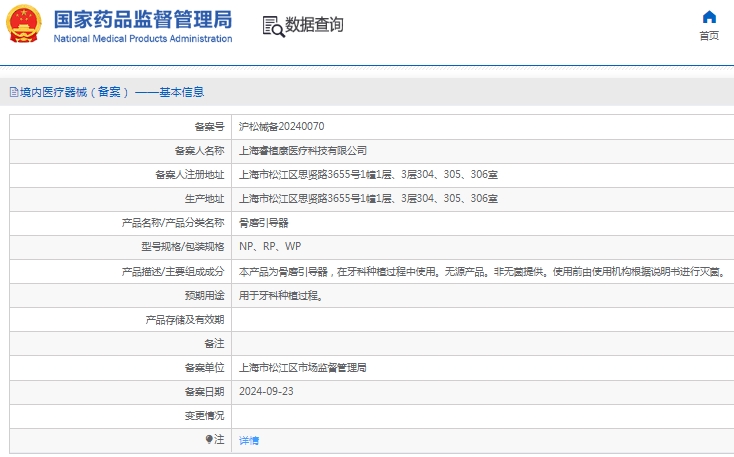734x457 pixels.
Task: Click the 备案号 row label
Action: tap(210, 126)
